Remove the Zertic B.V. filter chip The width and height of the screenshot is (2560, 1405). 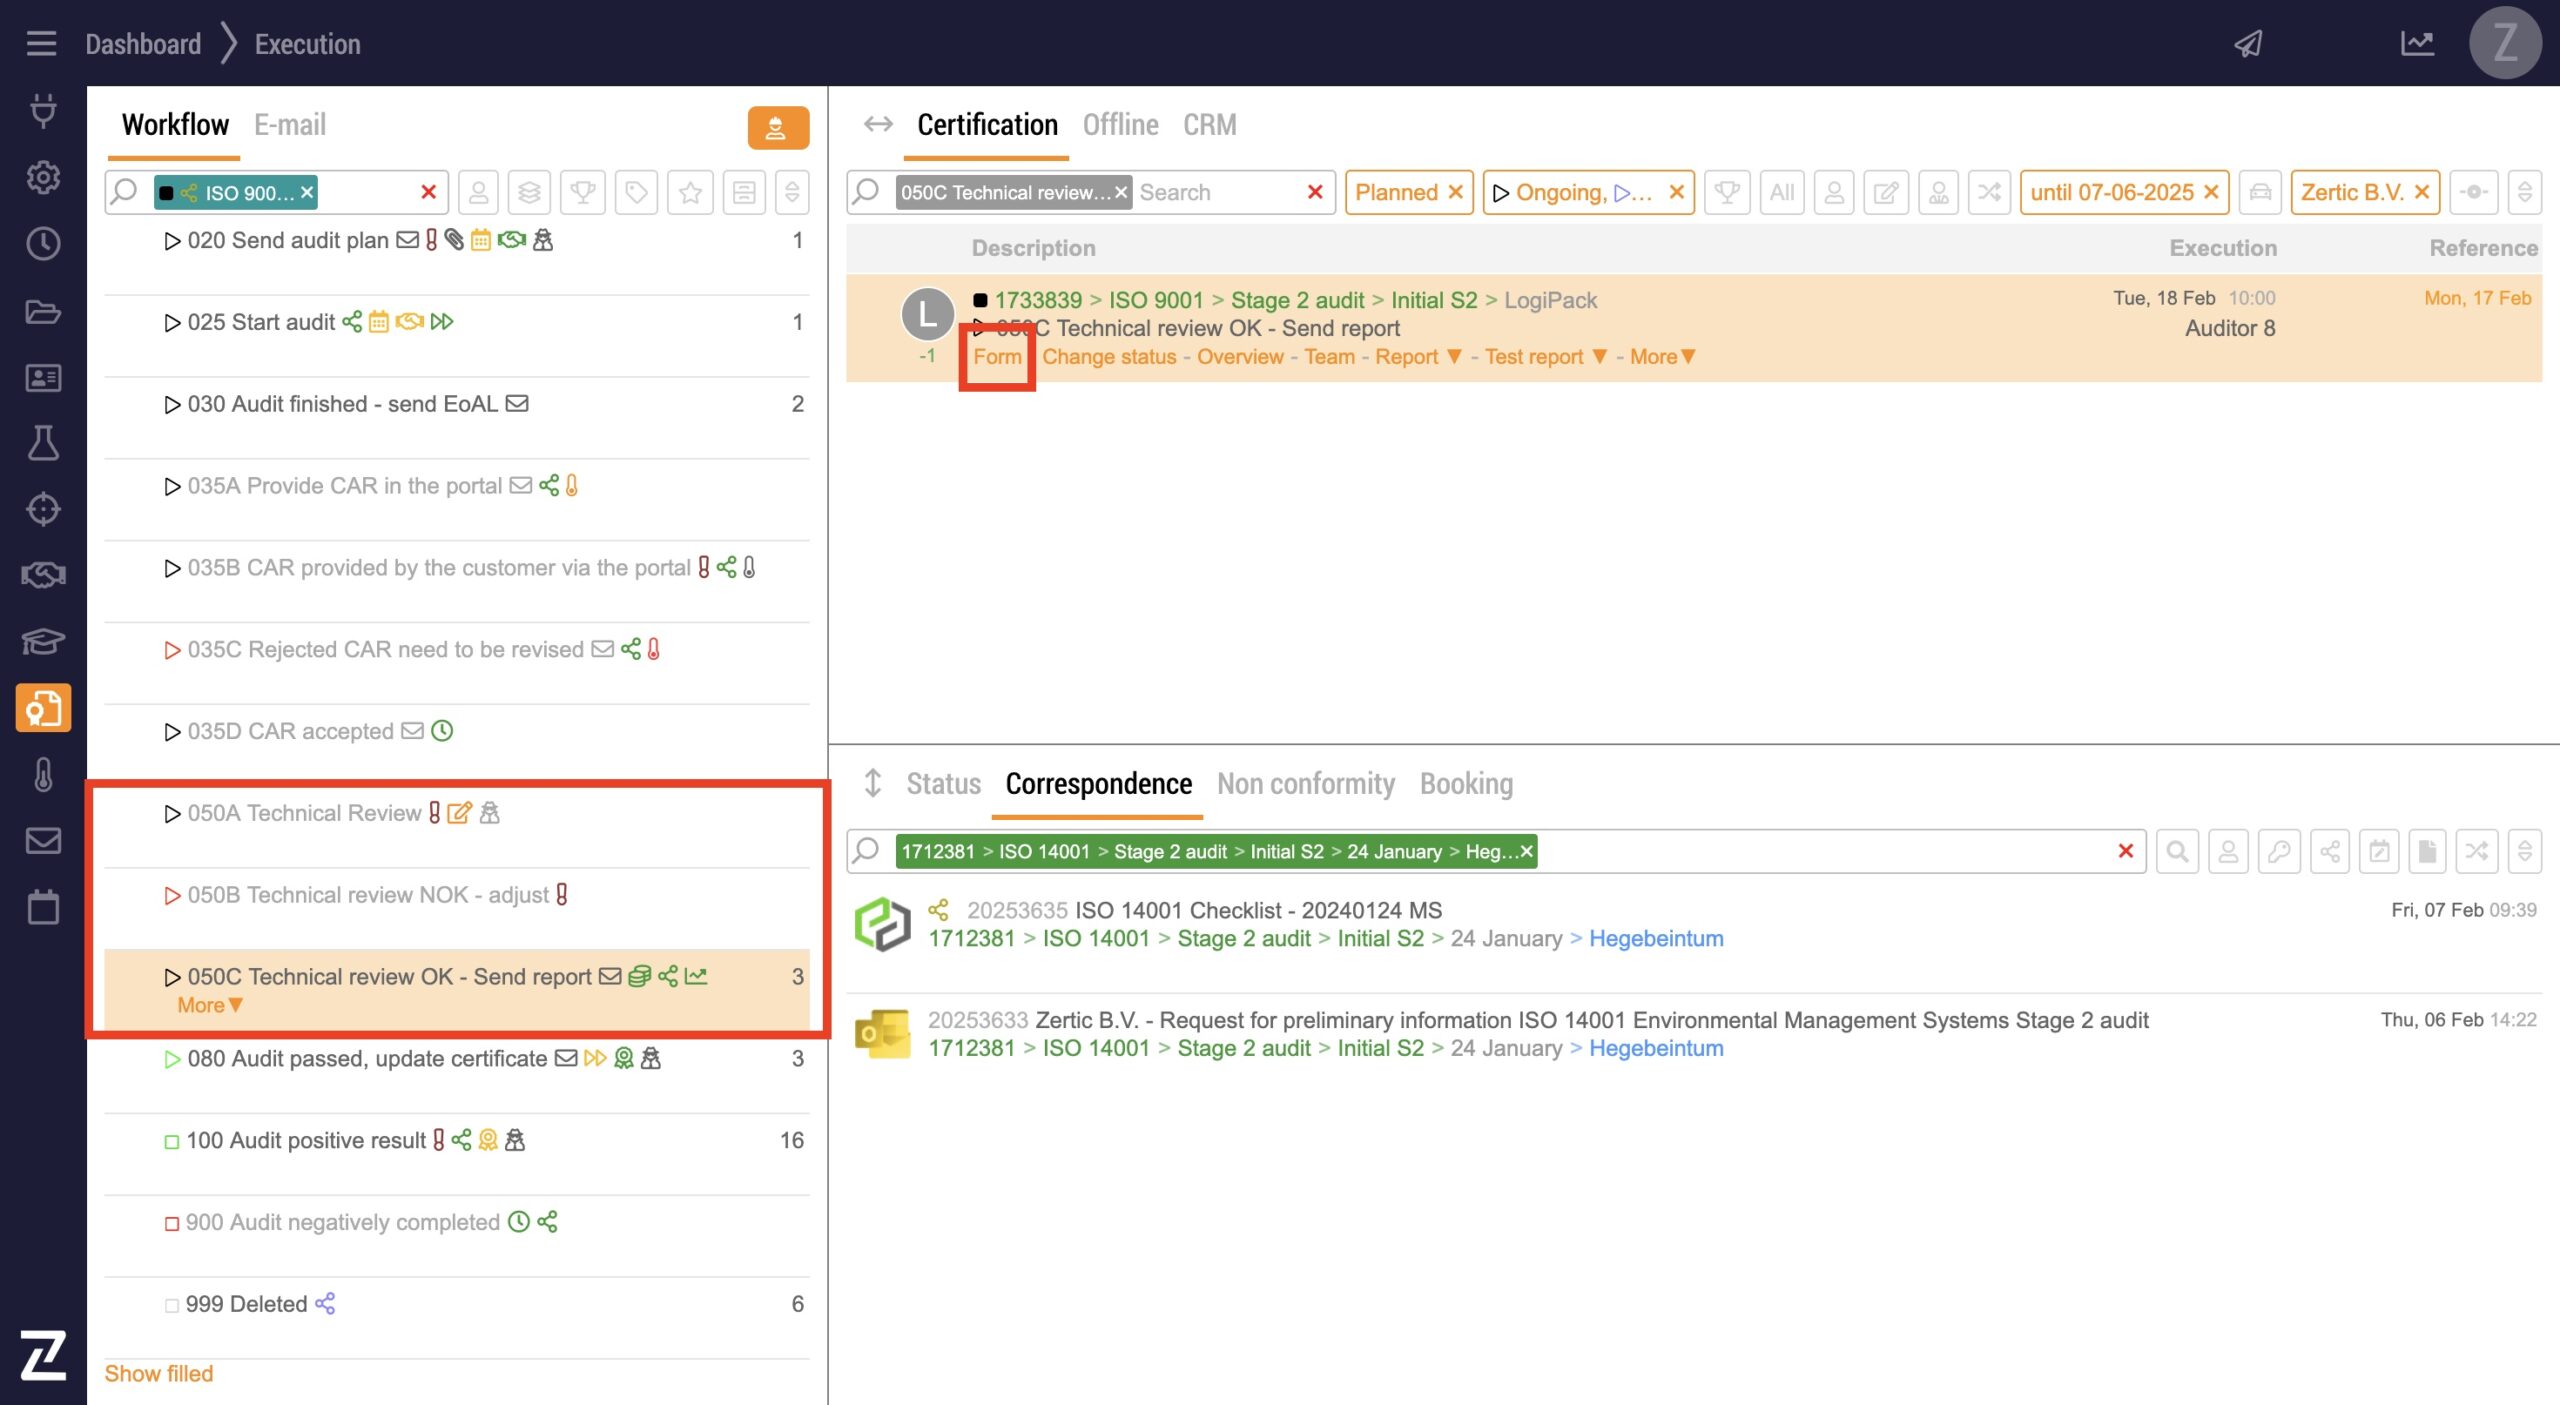click(2421, 192)
